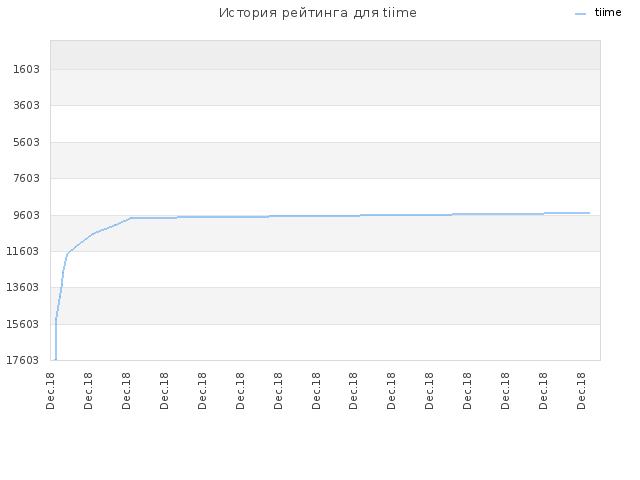
Task: Click where the line flattens near 9603
Action: pos(131,218)
